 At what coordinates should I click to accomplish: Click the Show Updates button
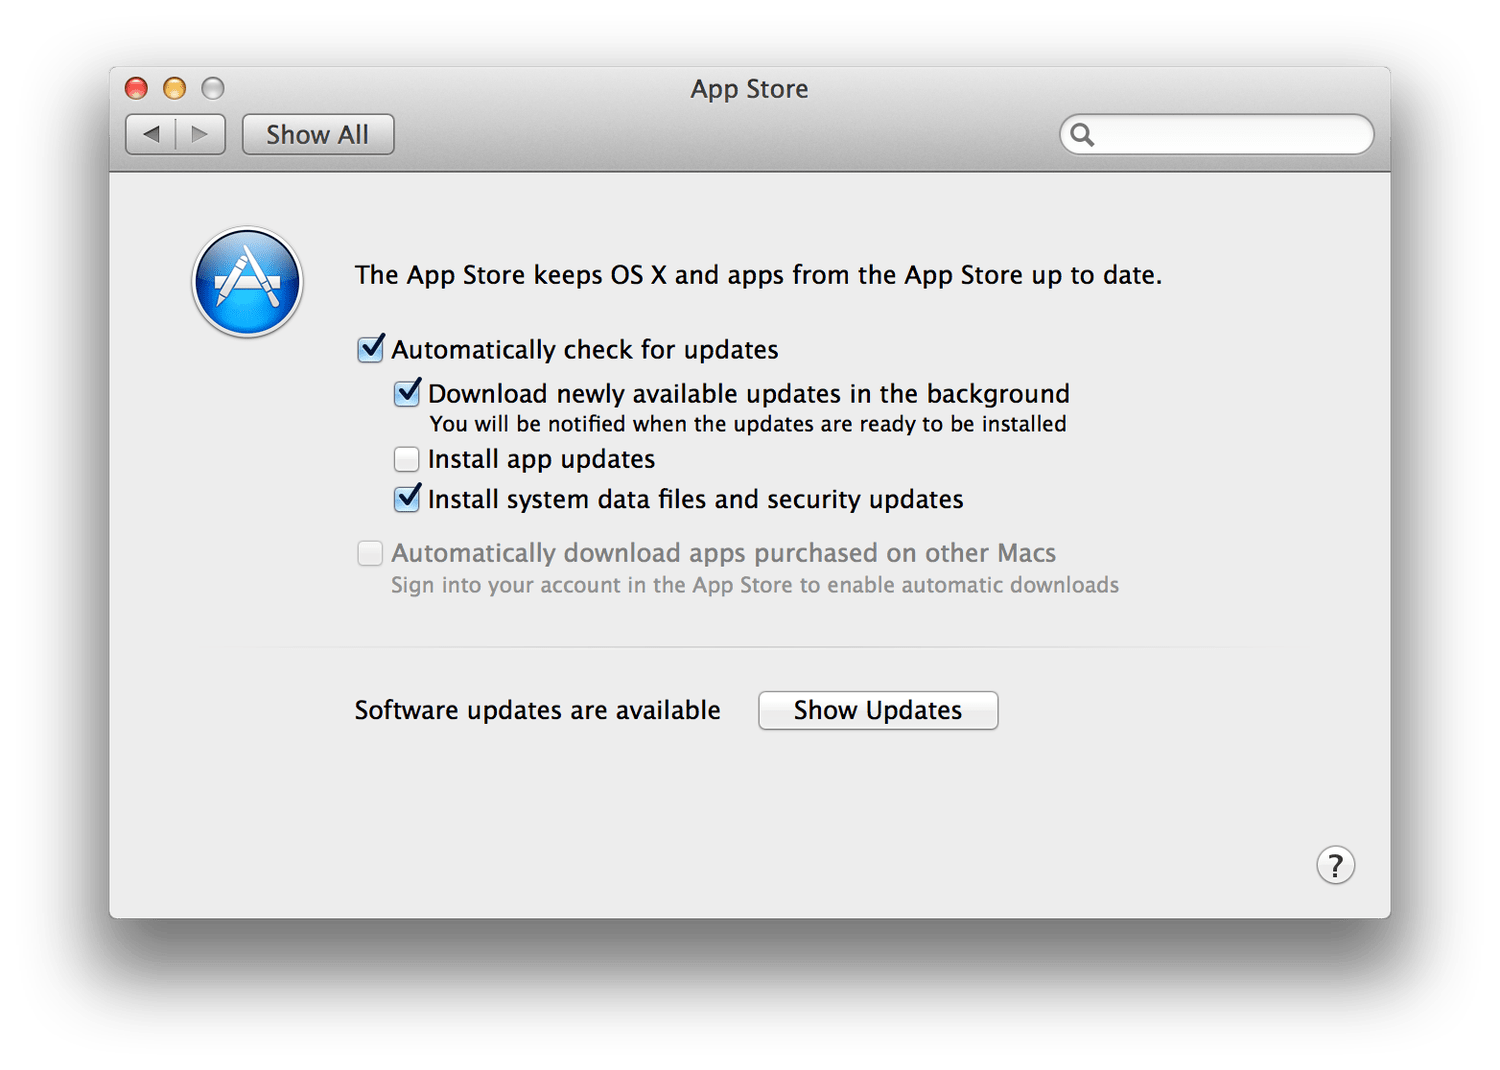[878, 710]
